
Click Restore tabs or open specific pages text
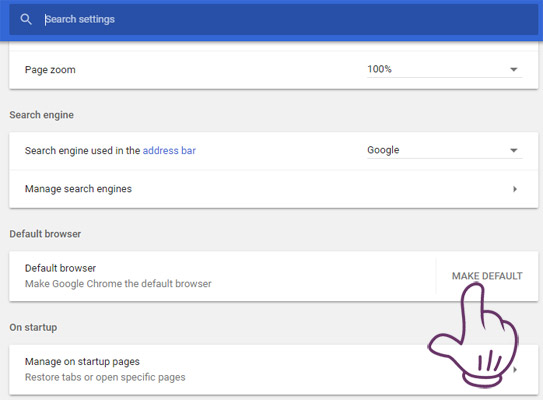coord(105,377)
